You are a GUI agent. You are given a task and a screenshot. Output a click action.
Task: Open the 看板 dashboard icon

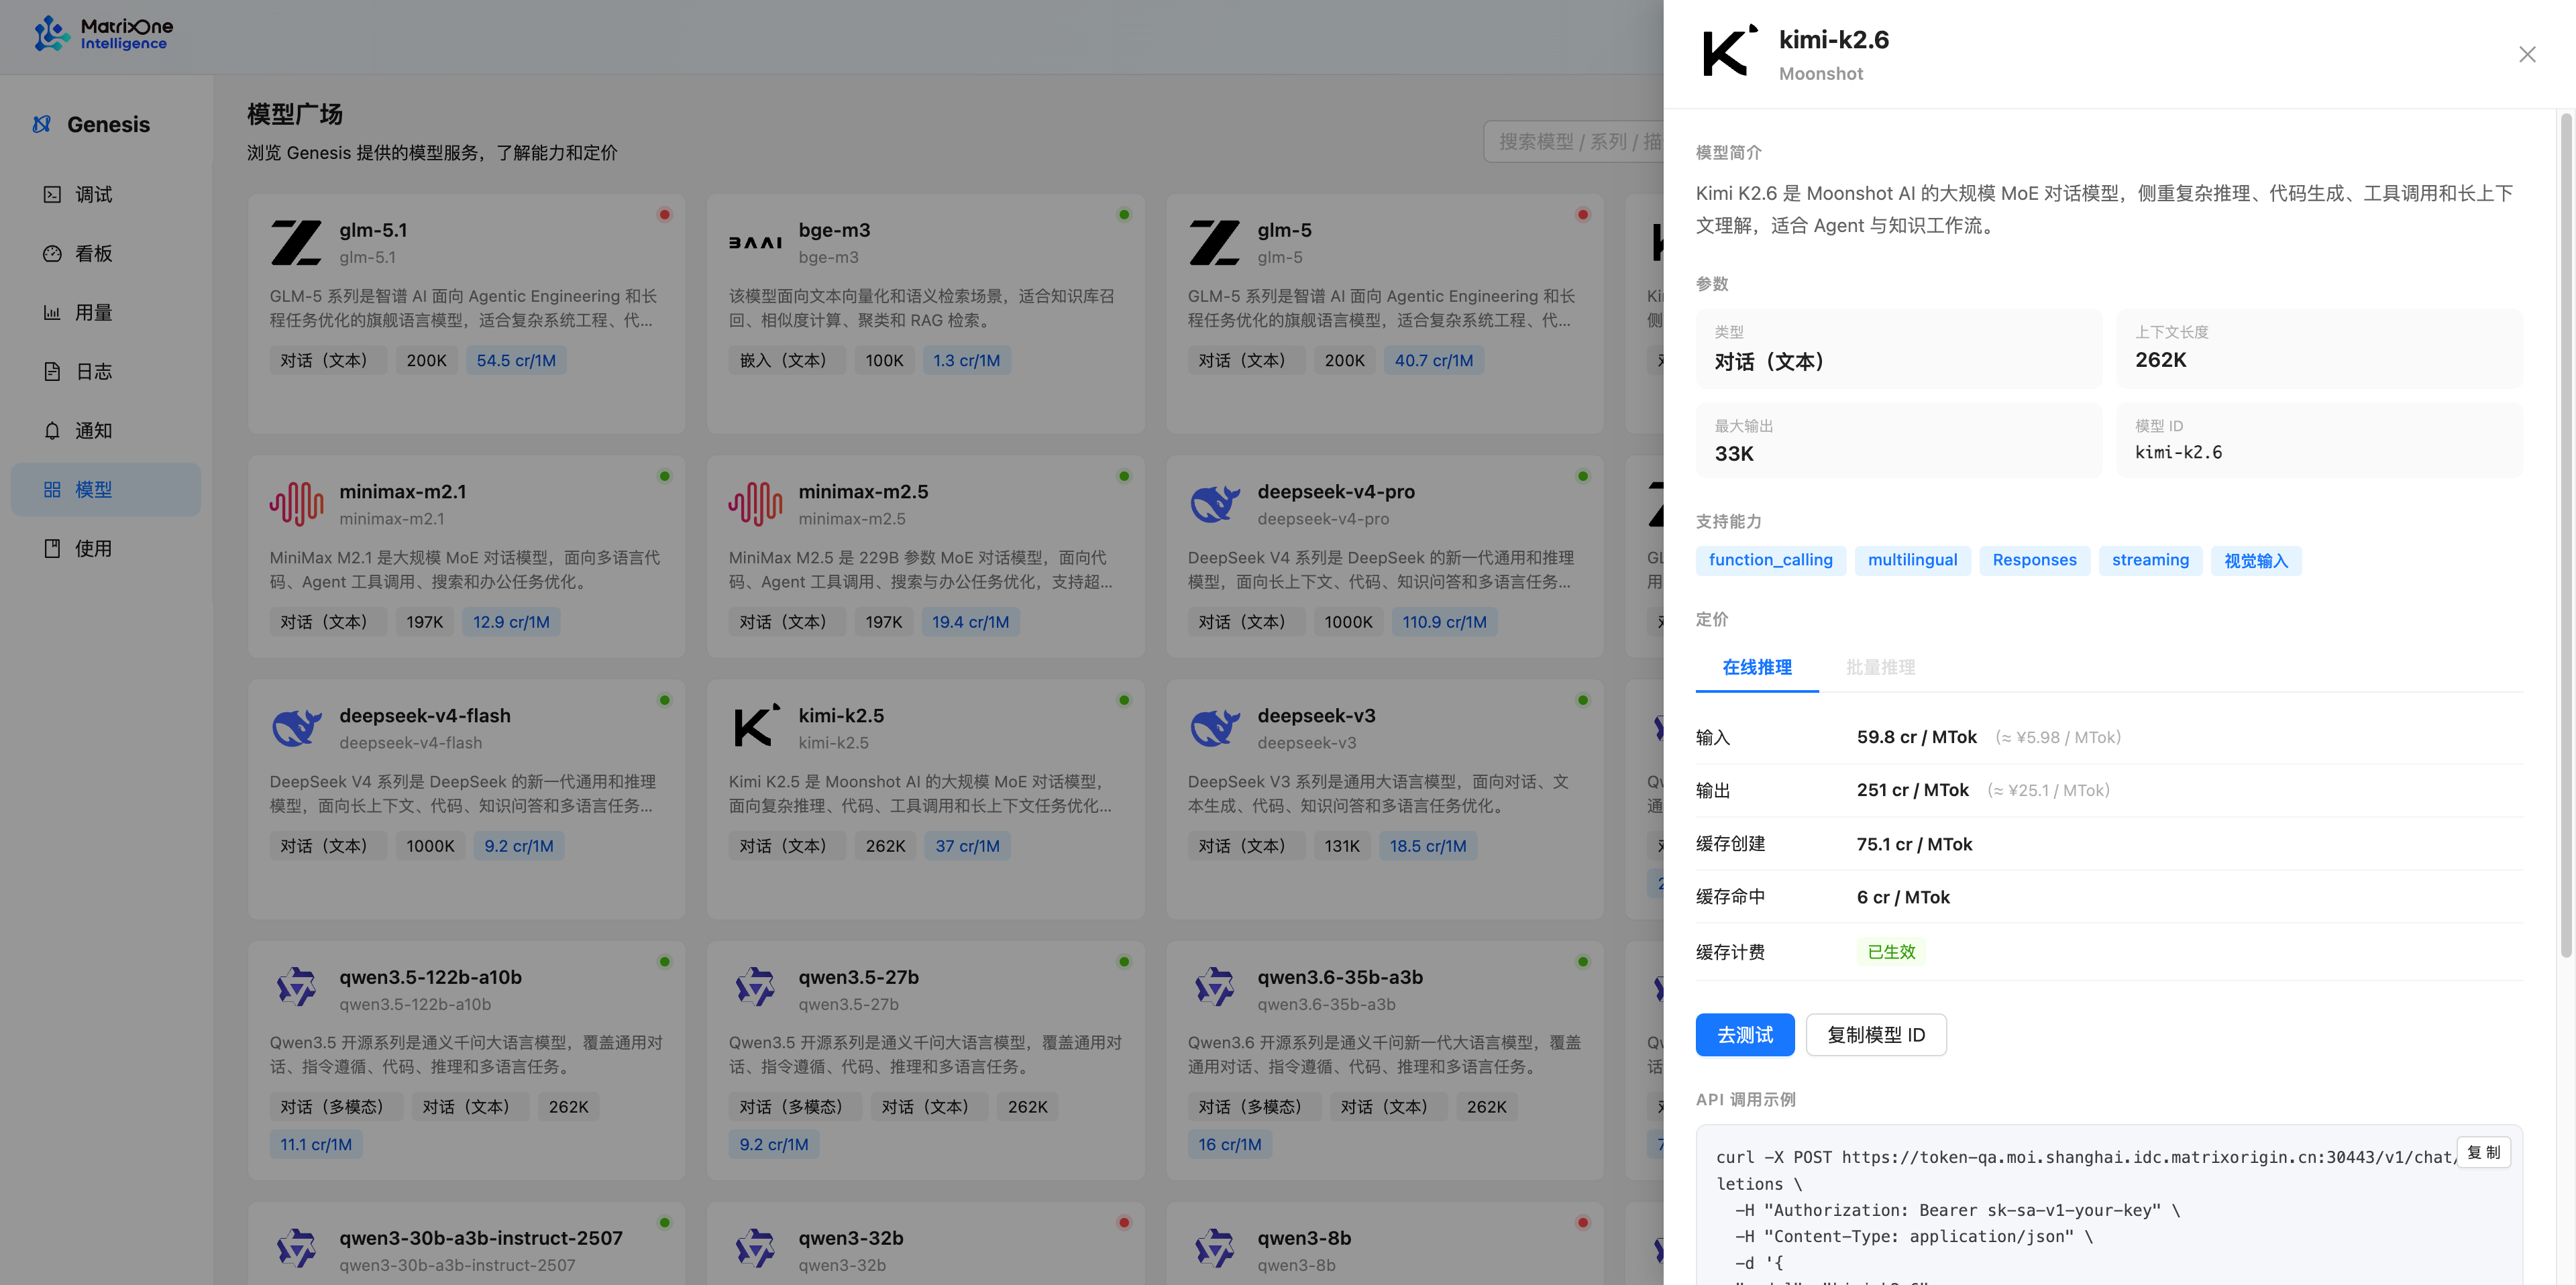point(52,253)
